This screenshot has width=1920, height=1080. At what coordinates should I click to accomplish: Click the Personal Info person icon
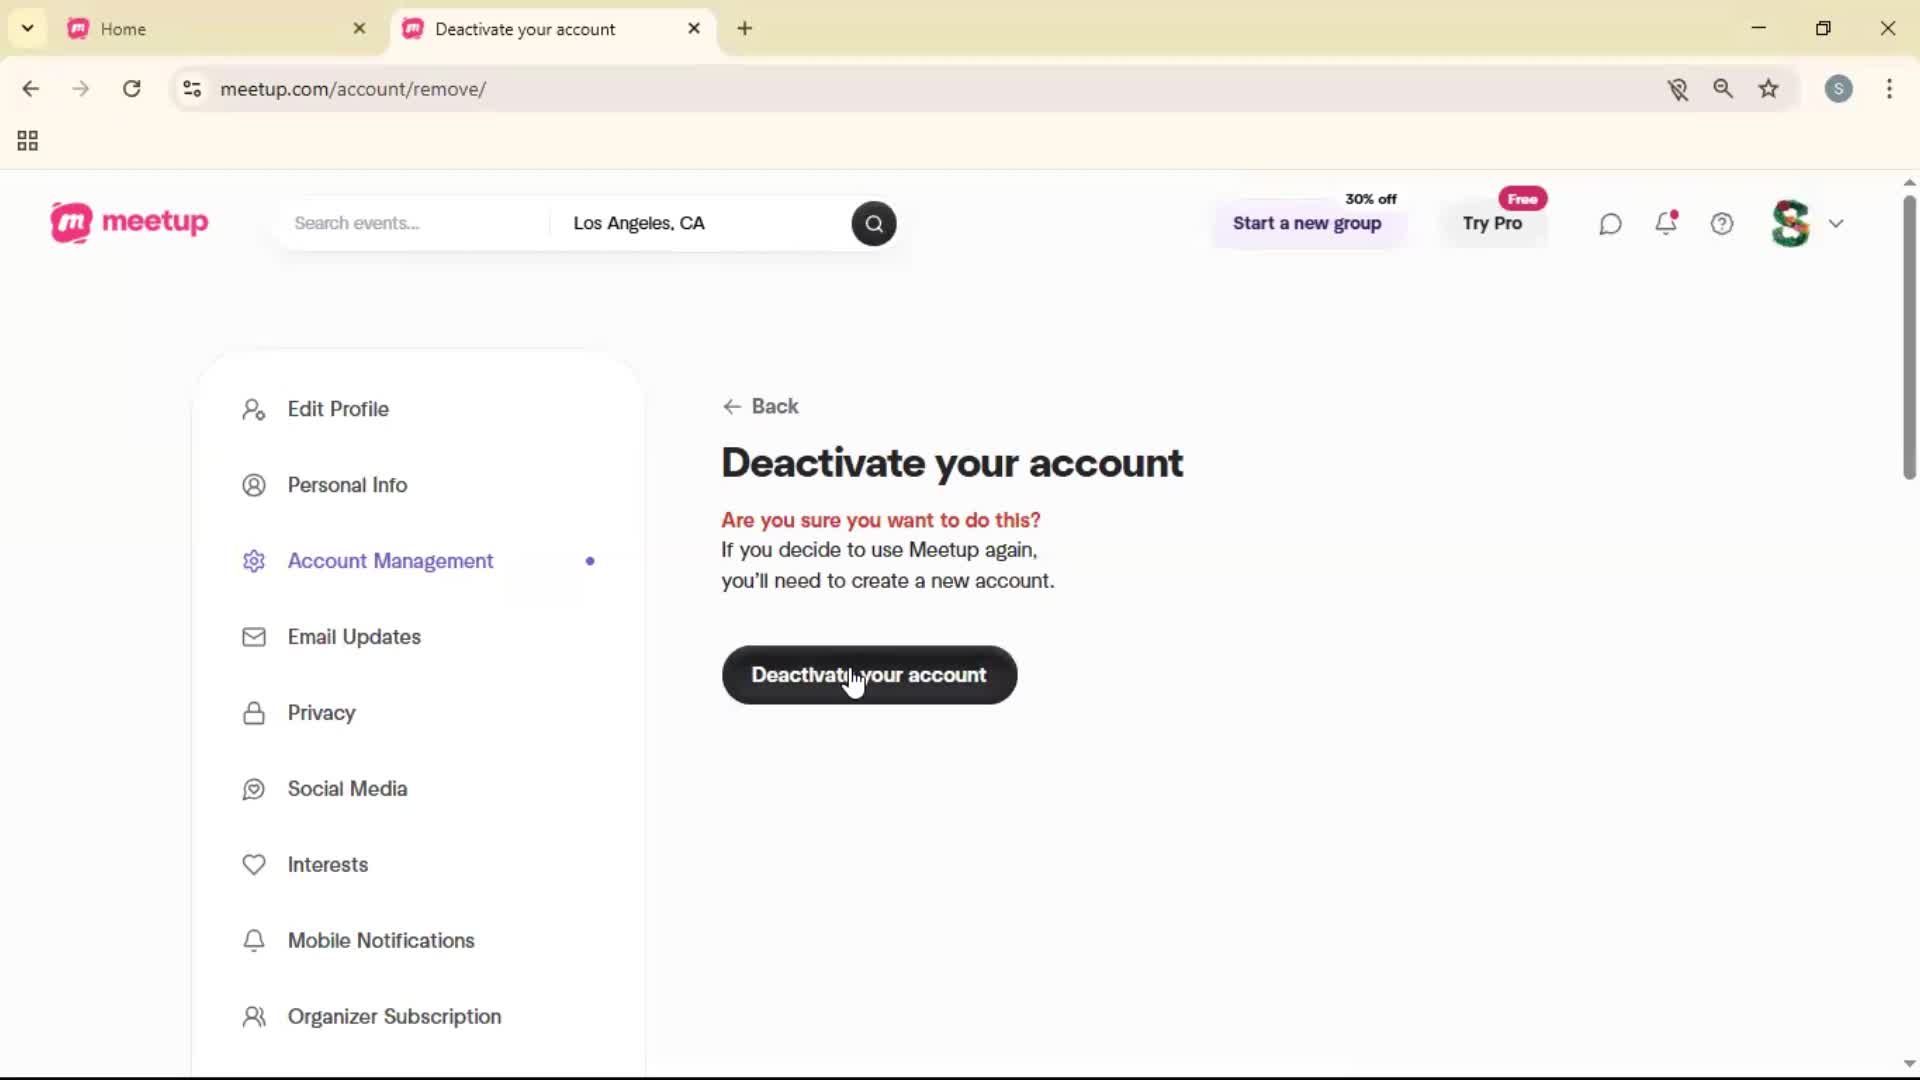tap(254, 485)
